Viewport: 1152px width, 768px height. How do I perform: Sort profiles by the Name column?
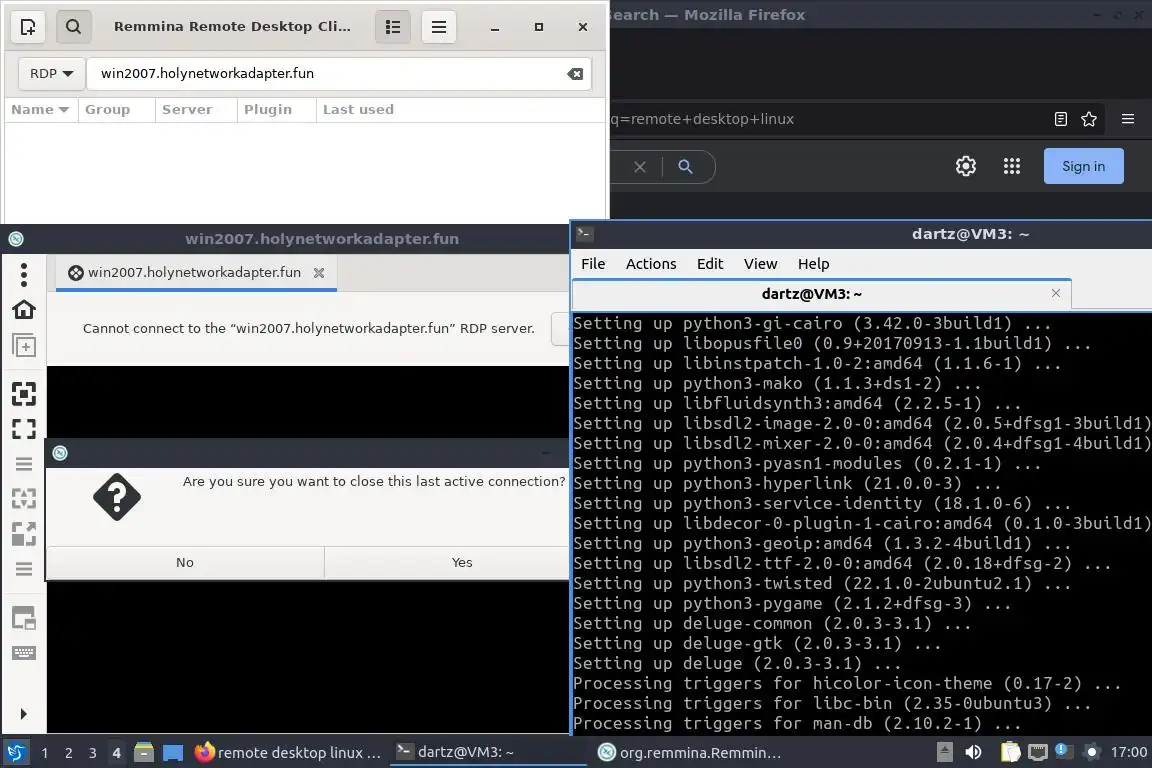coord(40,110)
